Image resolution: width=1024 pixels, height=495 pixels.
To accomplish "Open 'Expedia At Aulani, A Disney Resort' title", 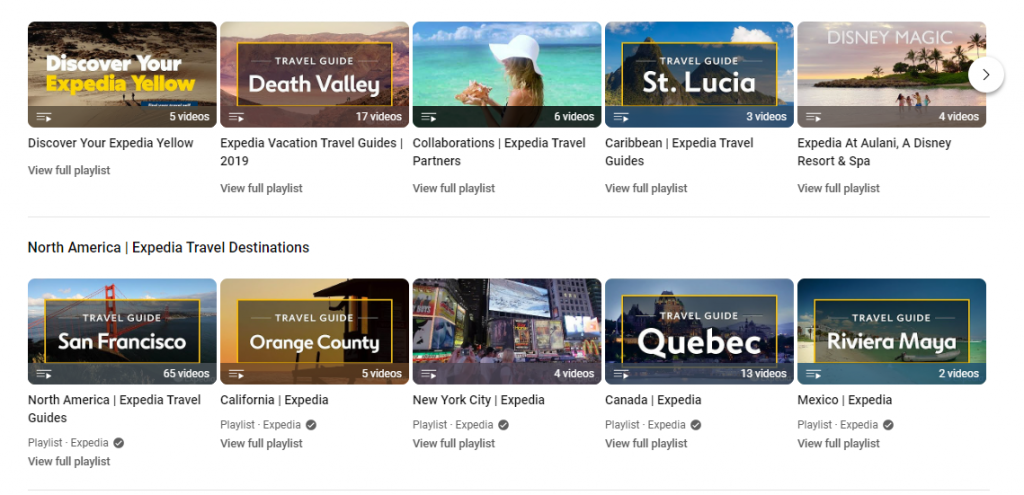I will point(874,152).
